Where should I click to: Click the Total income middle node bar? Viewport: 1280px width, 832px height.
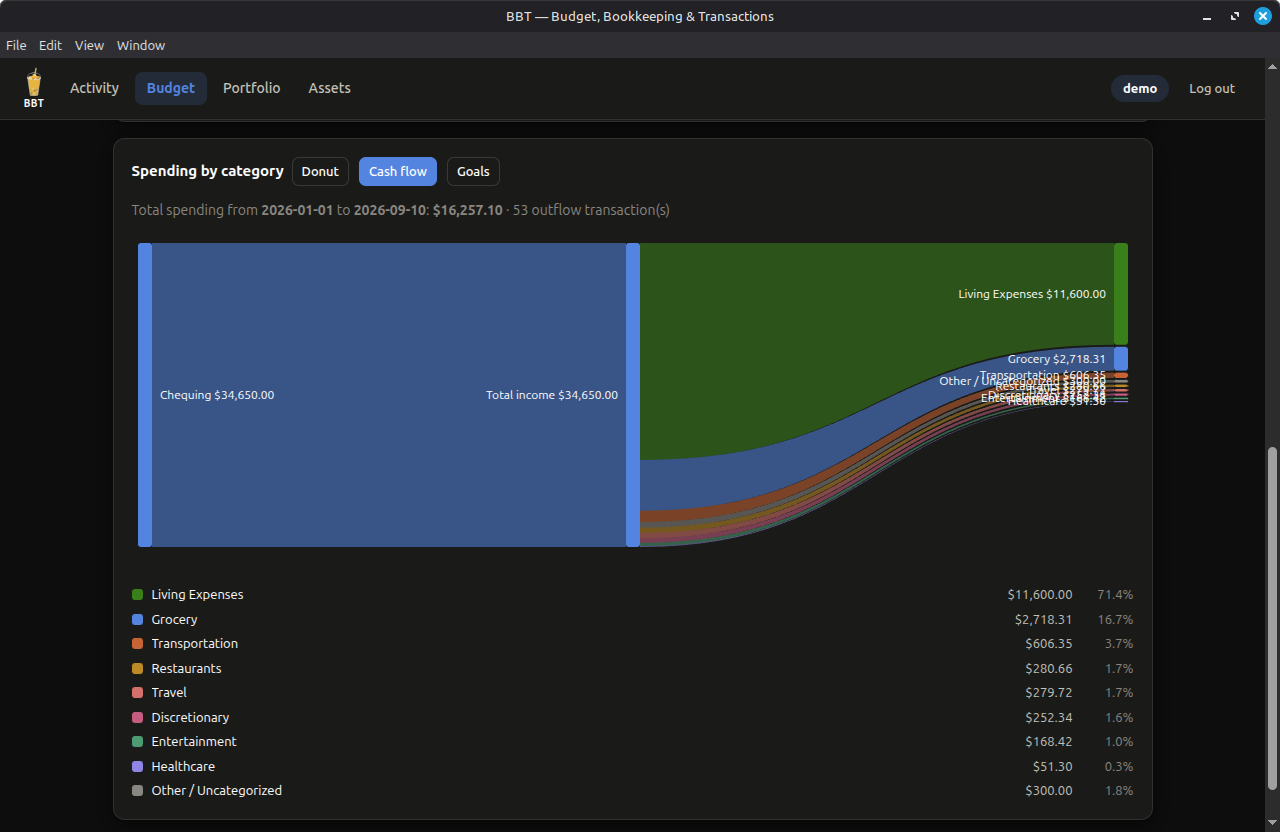pos(633,395)
